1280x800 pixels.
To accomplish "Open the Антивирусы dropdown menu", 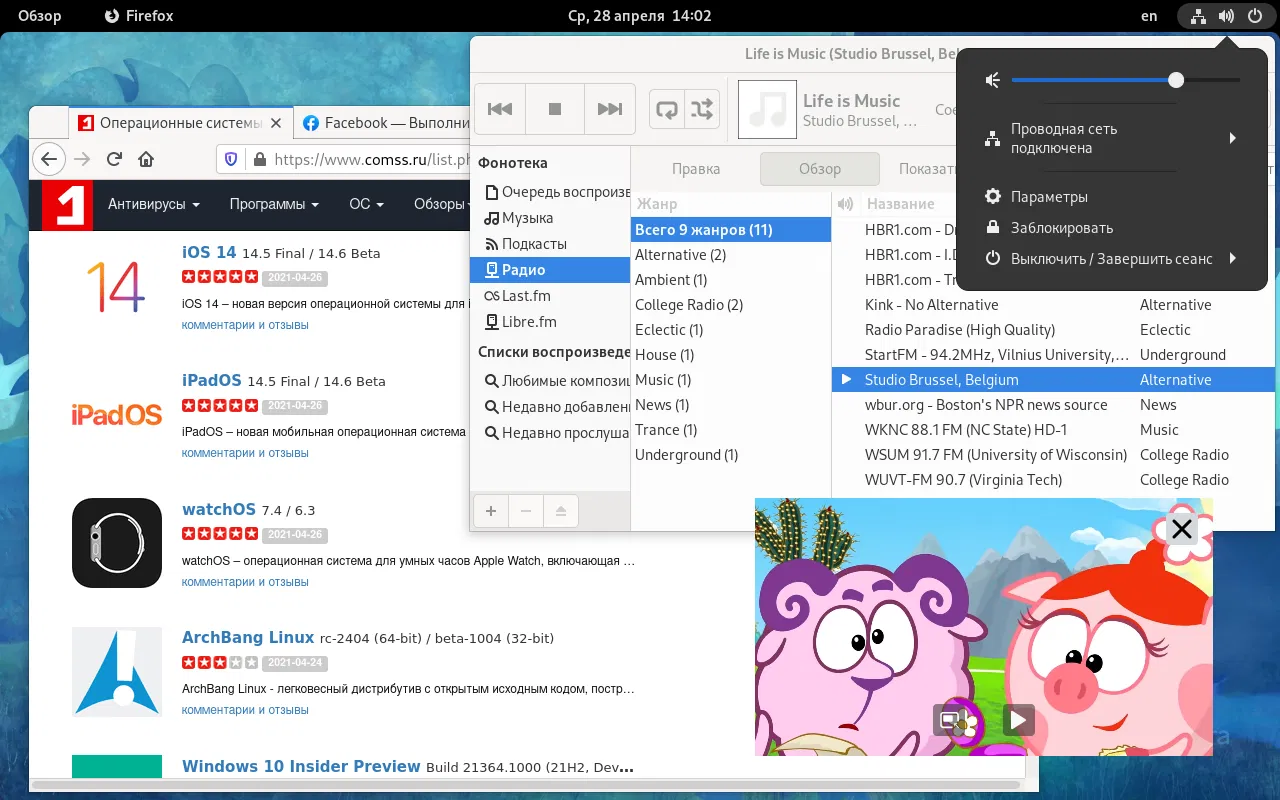I will click(x=154, y=204).
